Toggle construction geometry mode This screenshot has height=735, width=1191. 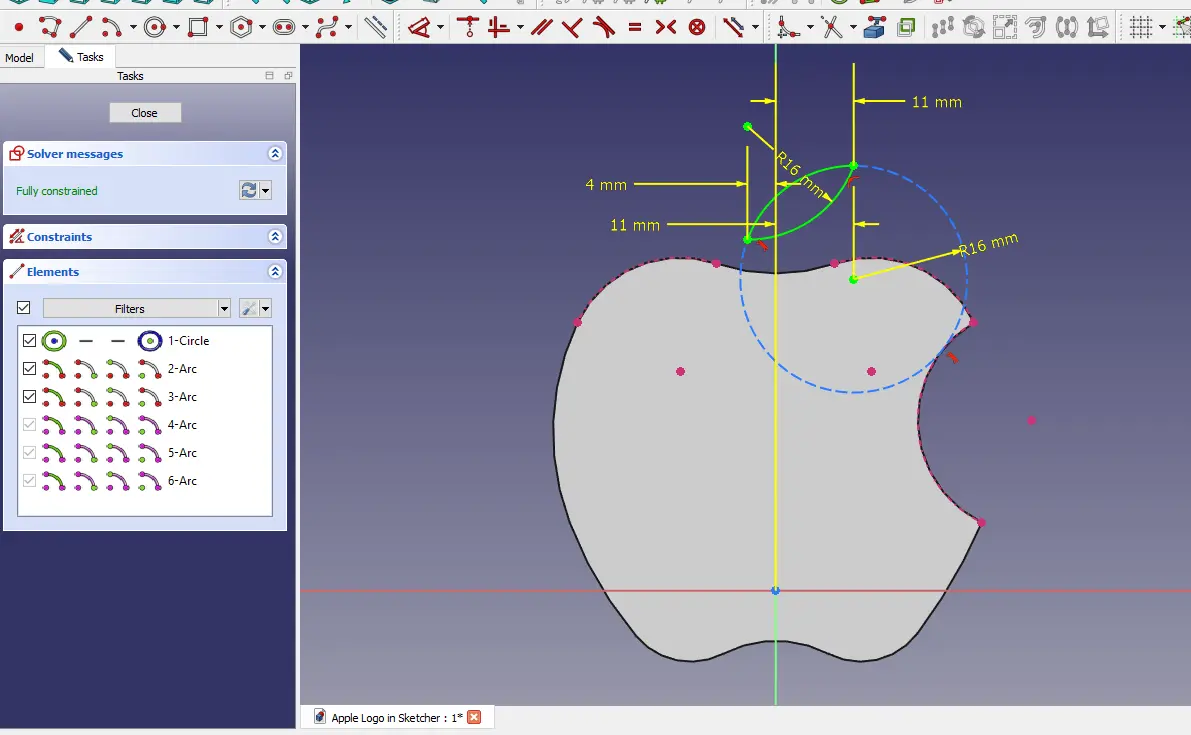coord(376,27)
